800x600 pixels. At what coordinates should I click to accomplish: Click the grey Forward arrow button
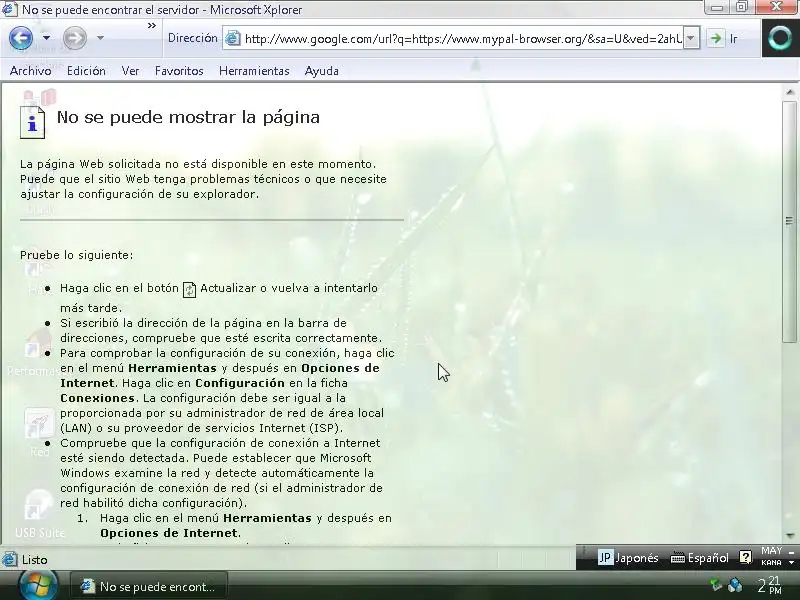click(x=74, y=38)
